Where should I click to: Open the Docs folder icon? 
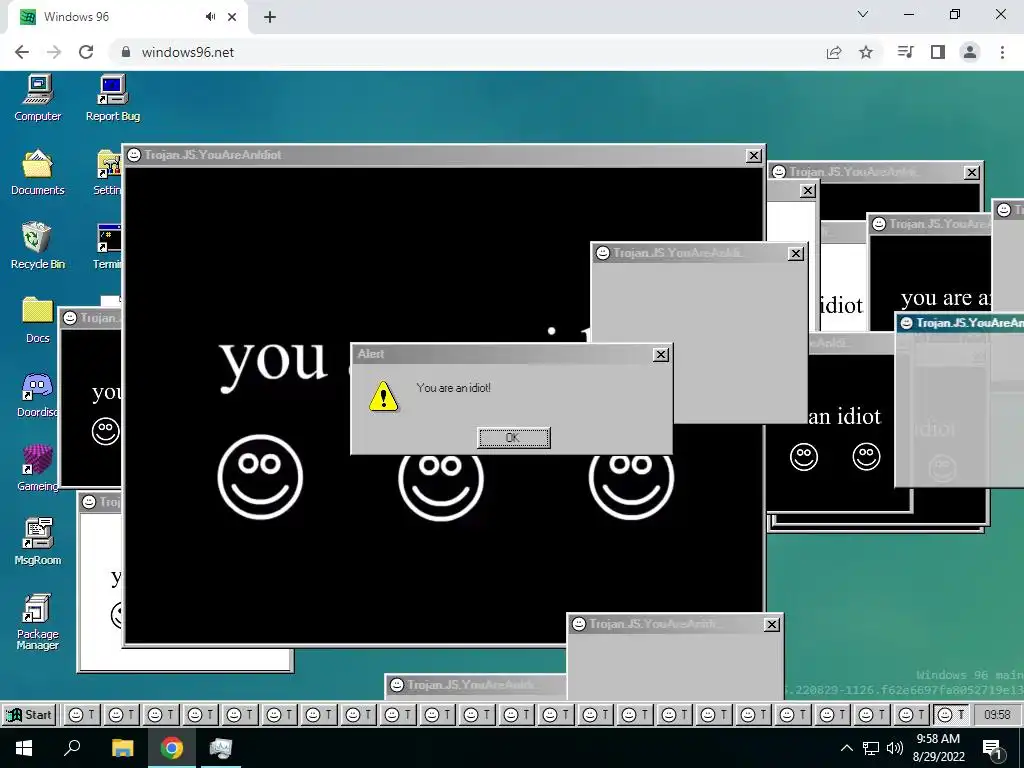38,320
